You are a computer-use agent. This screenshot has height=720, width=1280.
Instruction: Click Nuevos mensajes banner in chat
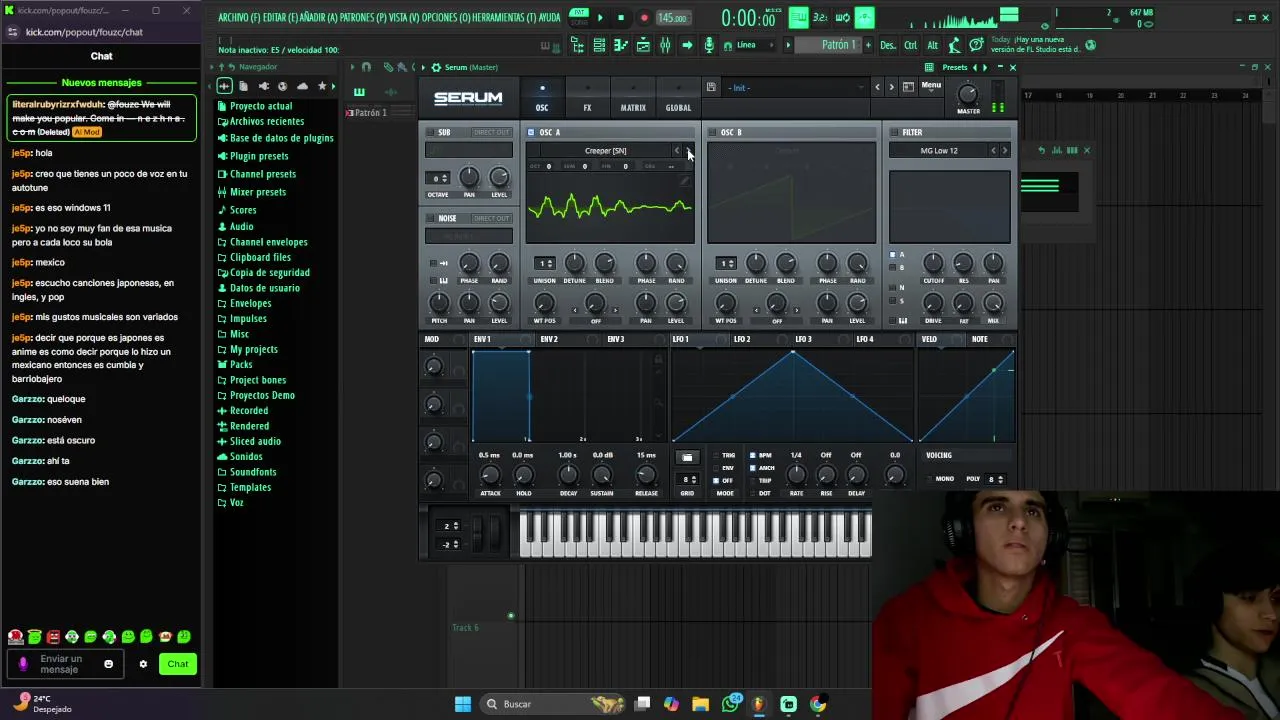[101, 83]
